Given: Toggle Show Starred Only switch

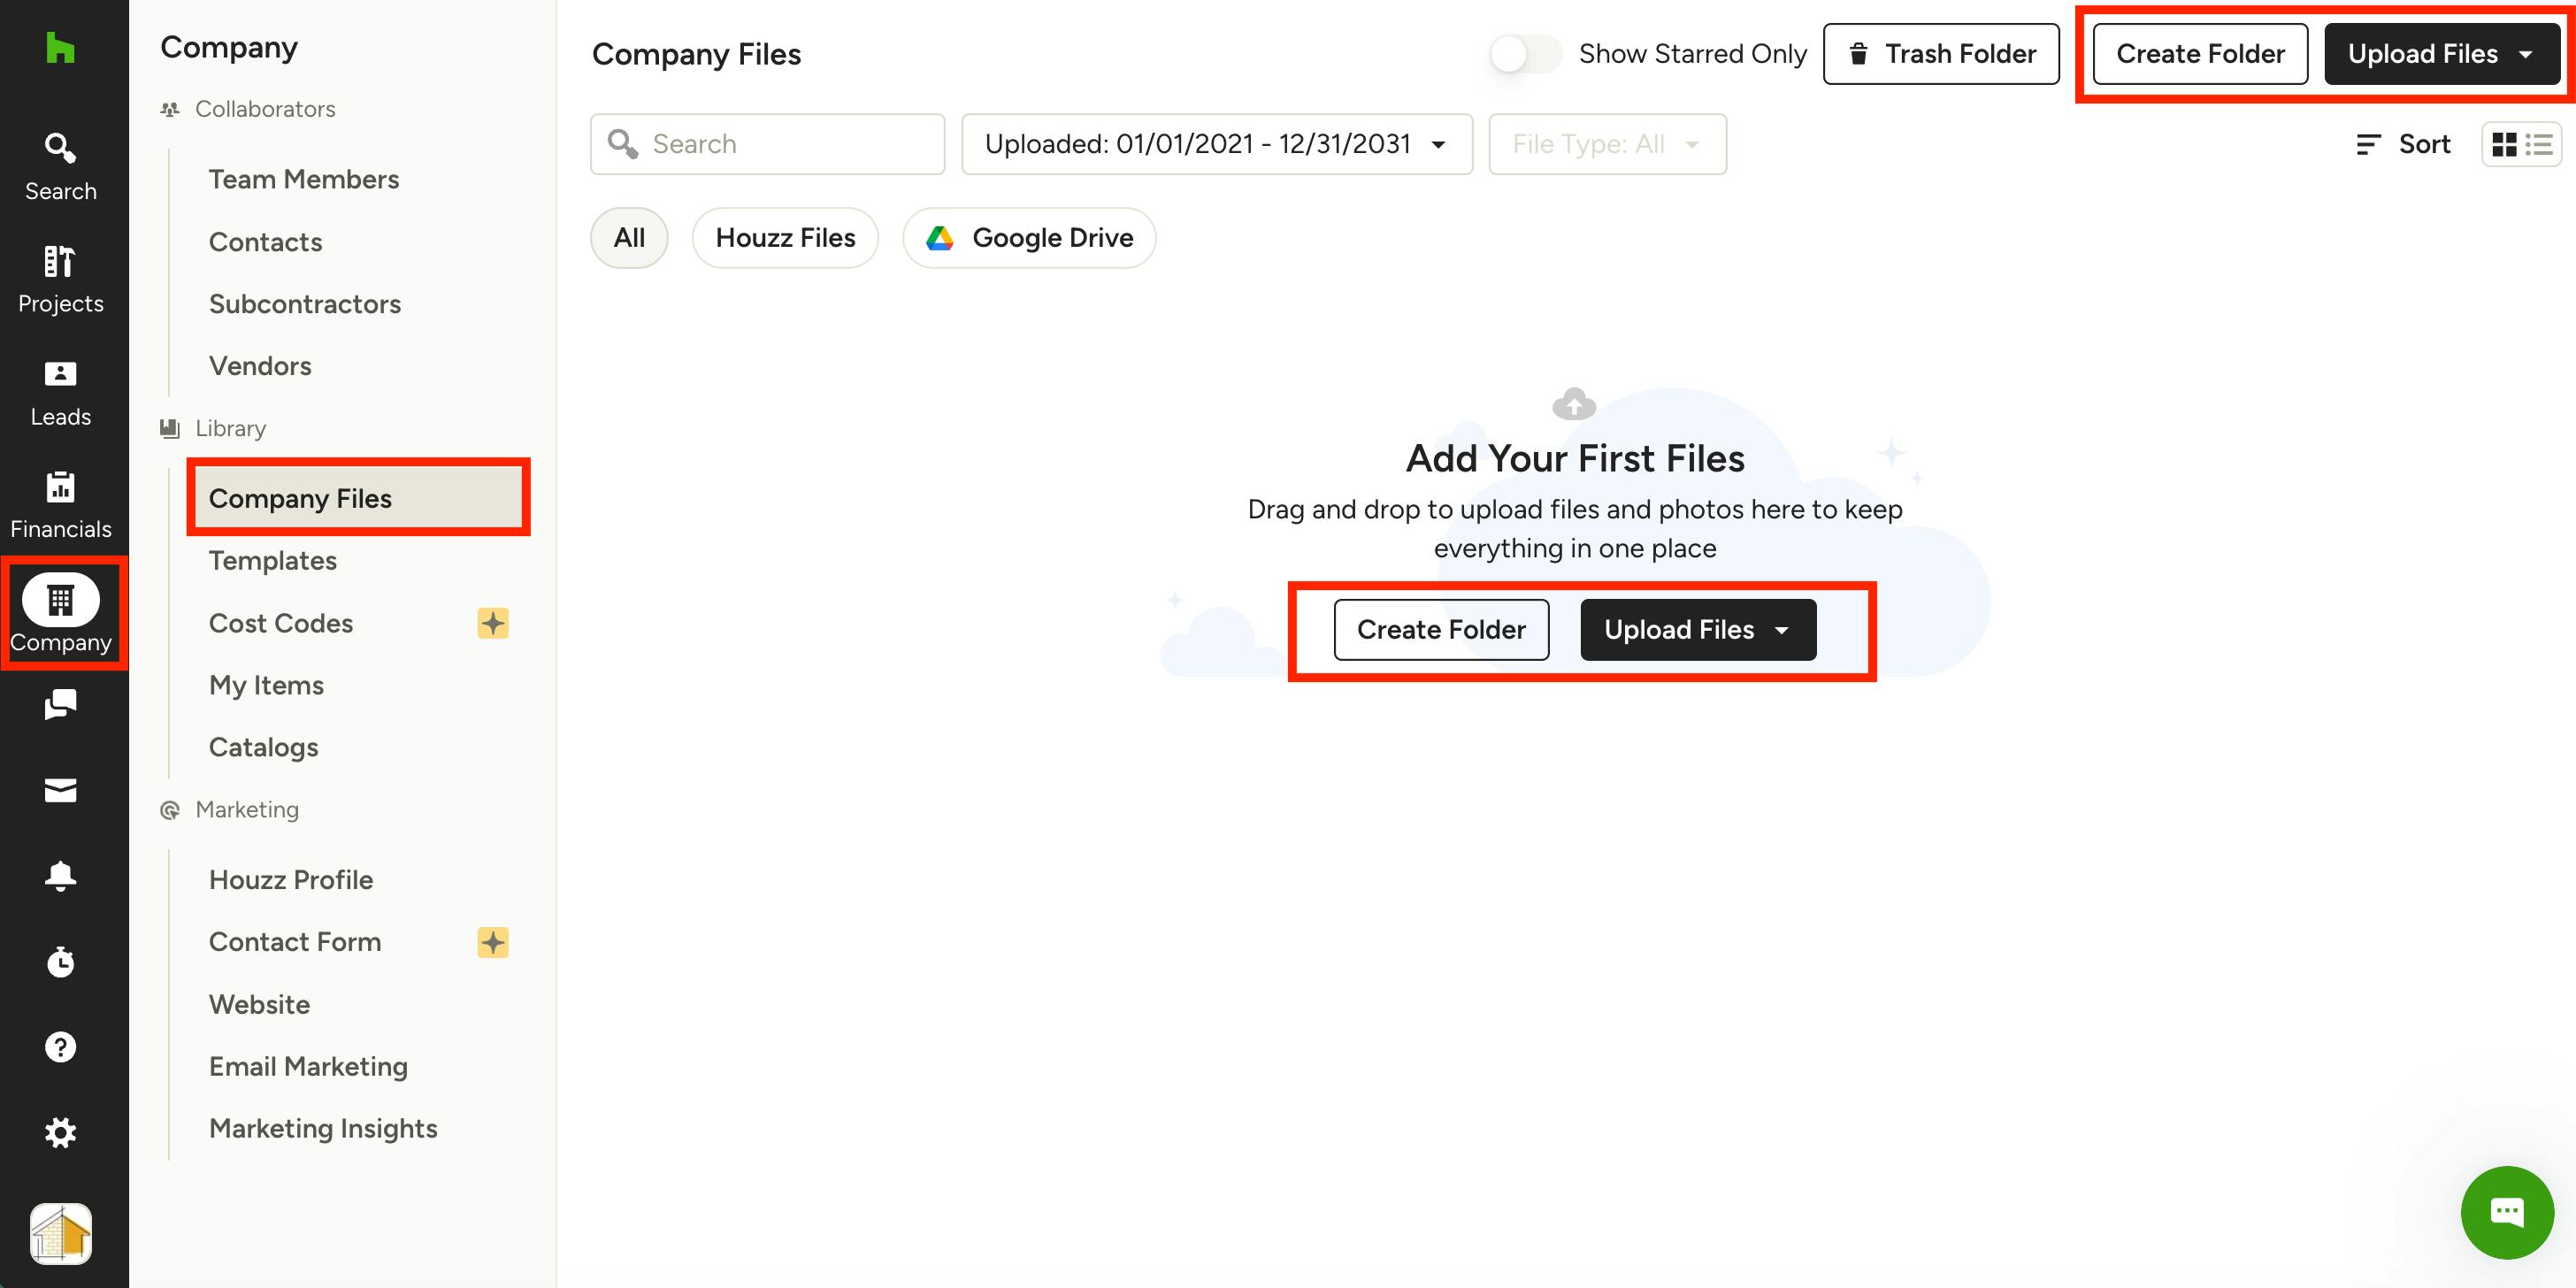Looking at the screenshot, I should tap(1524, 54).
